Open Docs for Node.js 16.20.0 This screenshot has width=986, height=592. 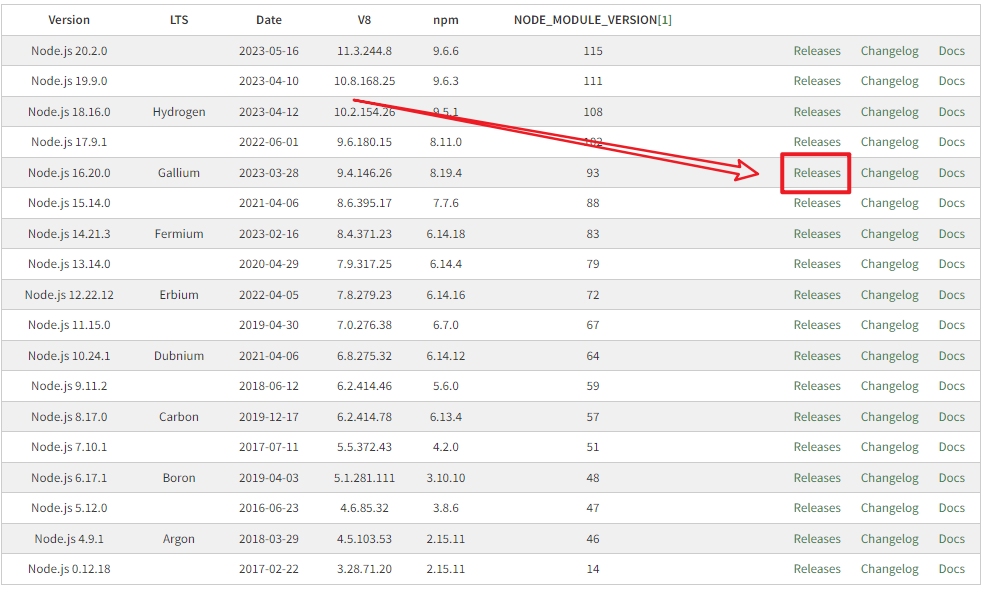click(x=951, y=173)
